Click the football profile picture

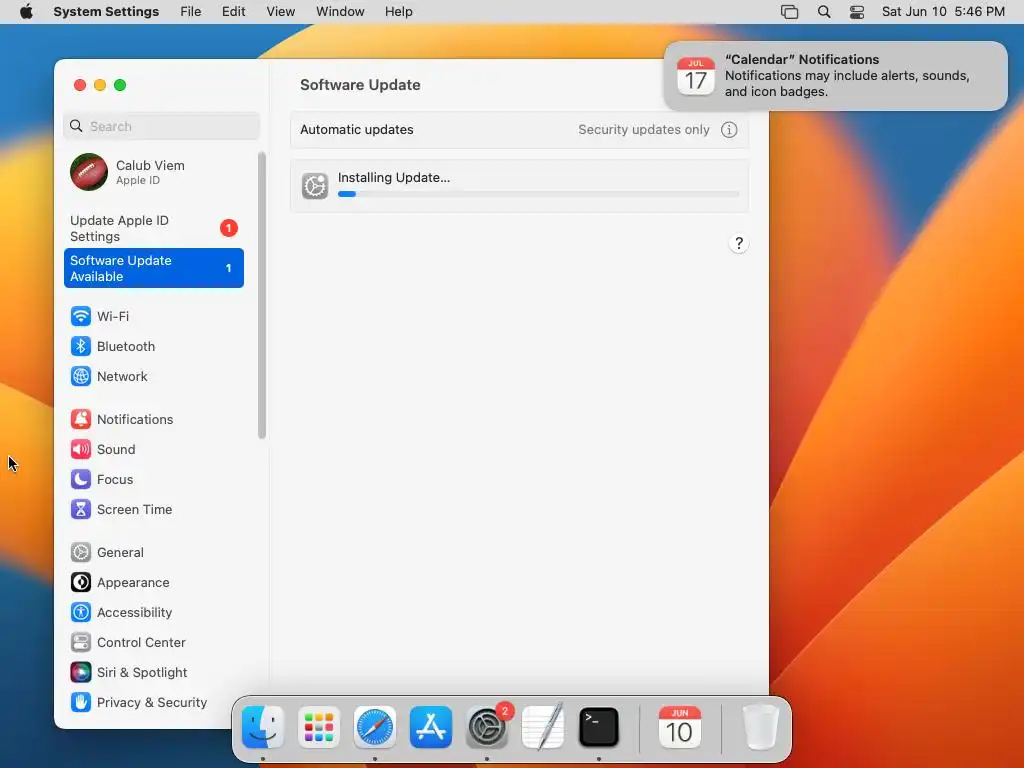pos(89,172)
